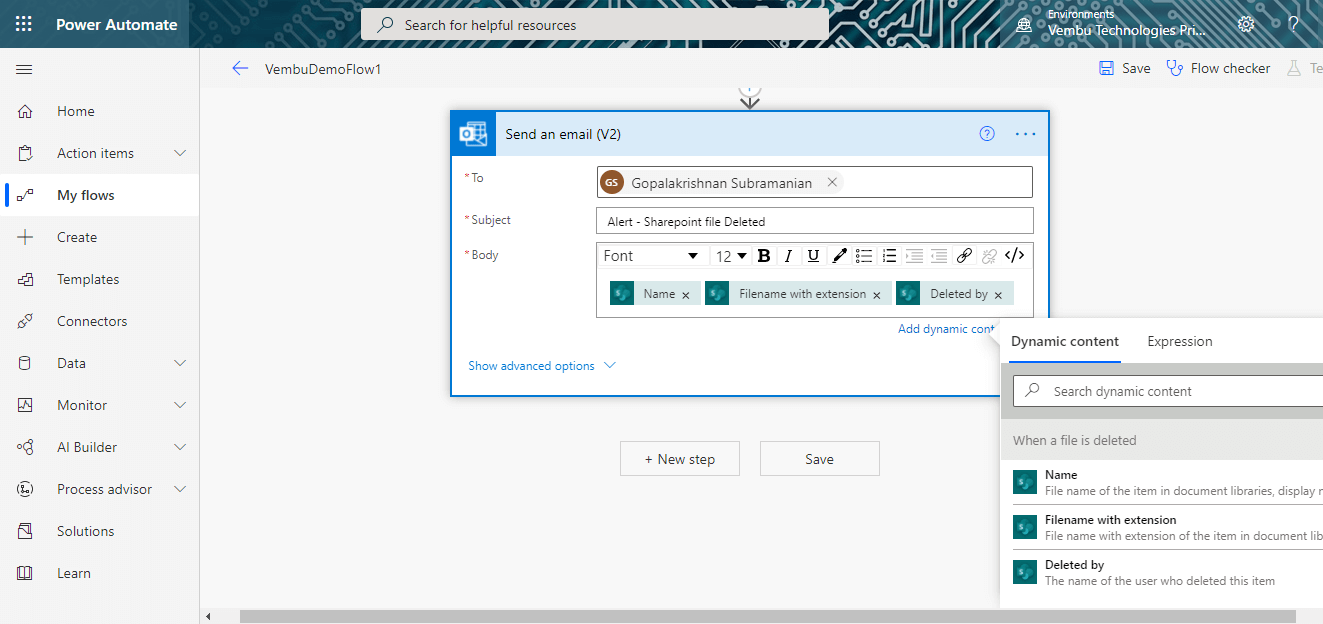Viewport: 1323px width, 624px height.
Task: Switch to the Dynamic content tab
Action: [x=1066, y=341]
